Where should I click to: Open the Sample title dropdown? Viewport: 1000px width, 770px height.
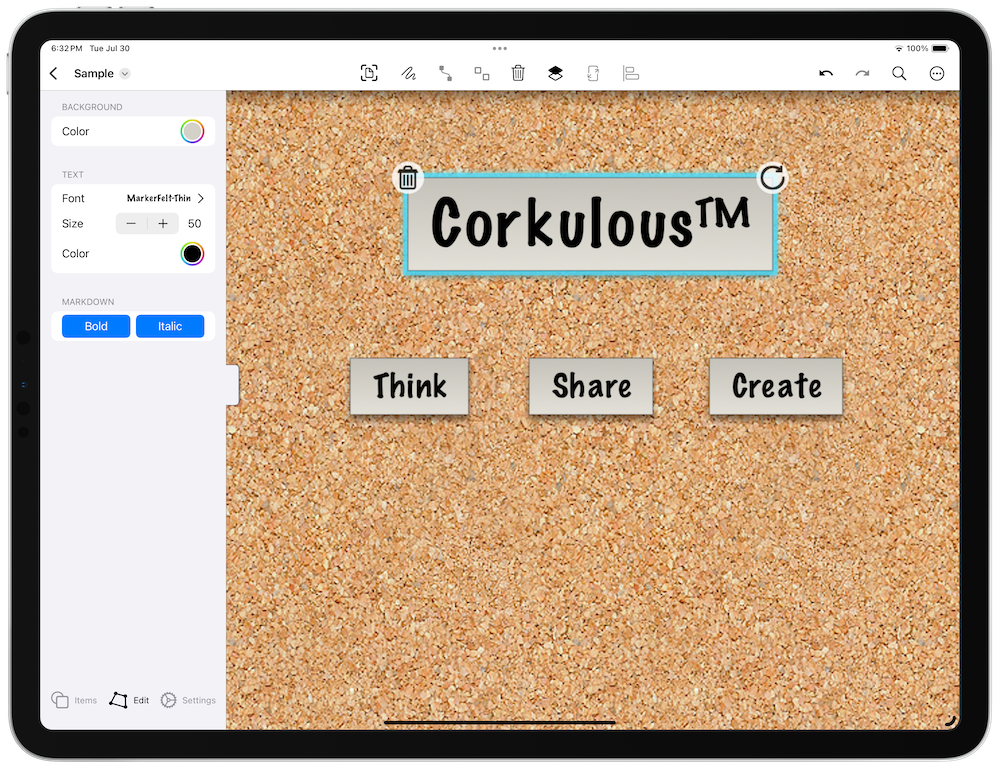[x=125, y=73]
